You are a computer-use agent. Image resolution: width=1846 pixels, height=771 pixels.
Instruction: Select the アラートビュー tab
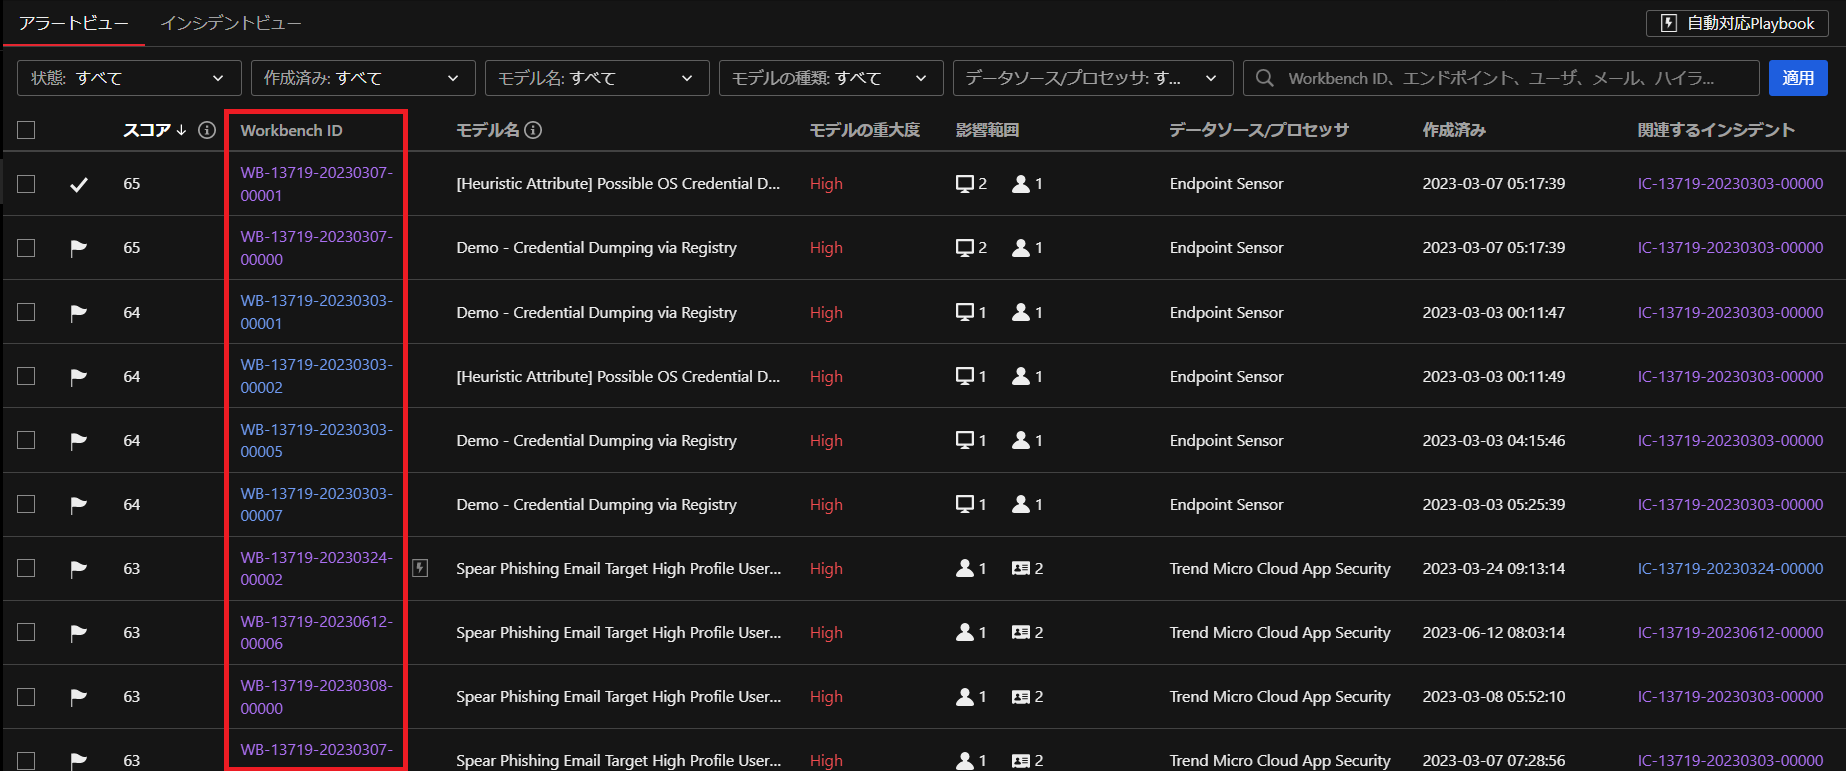click(x=73, y=23)
